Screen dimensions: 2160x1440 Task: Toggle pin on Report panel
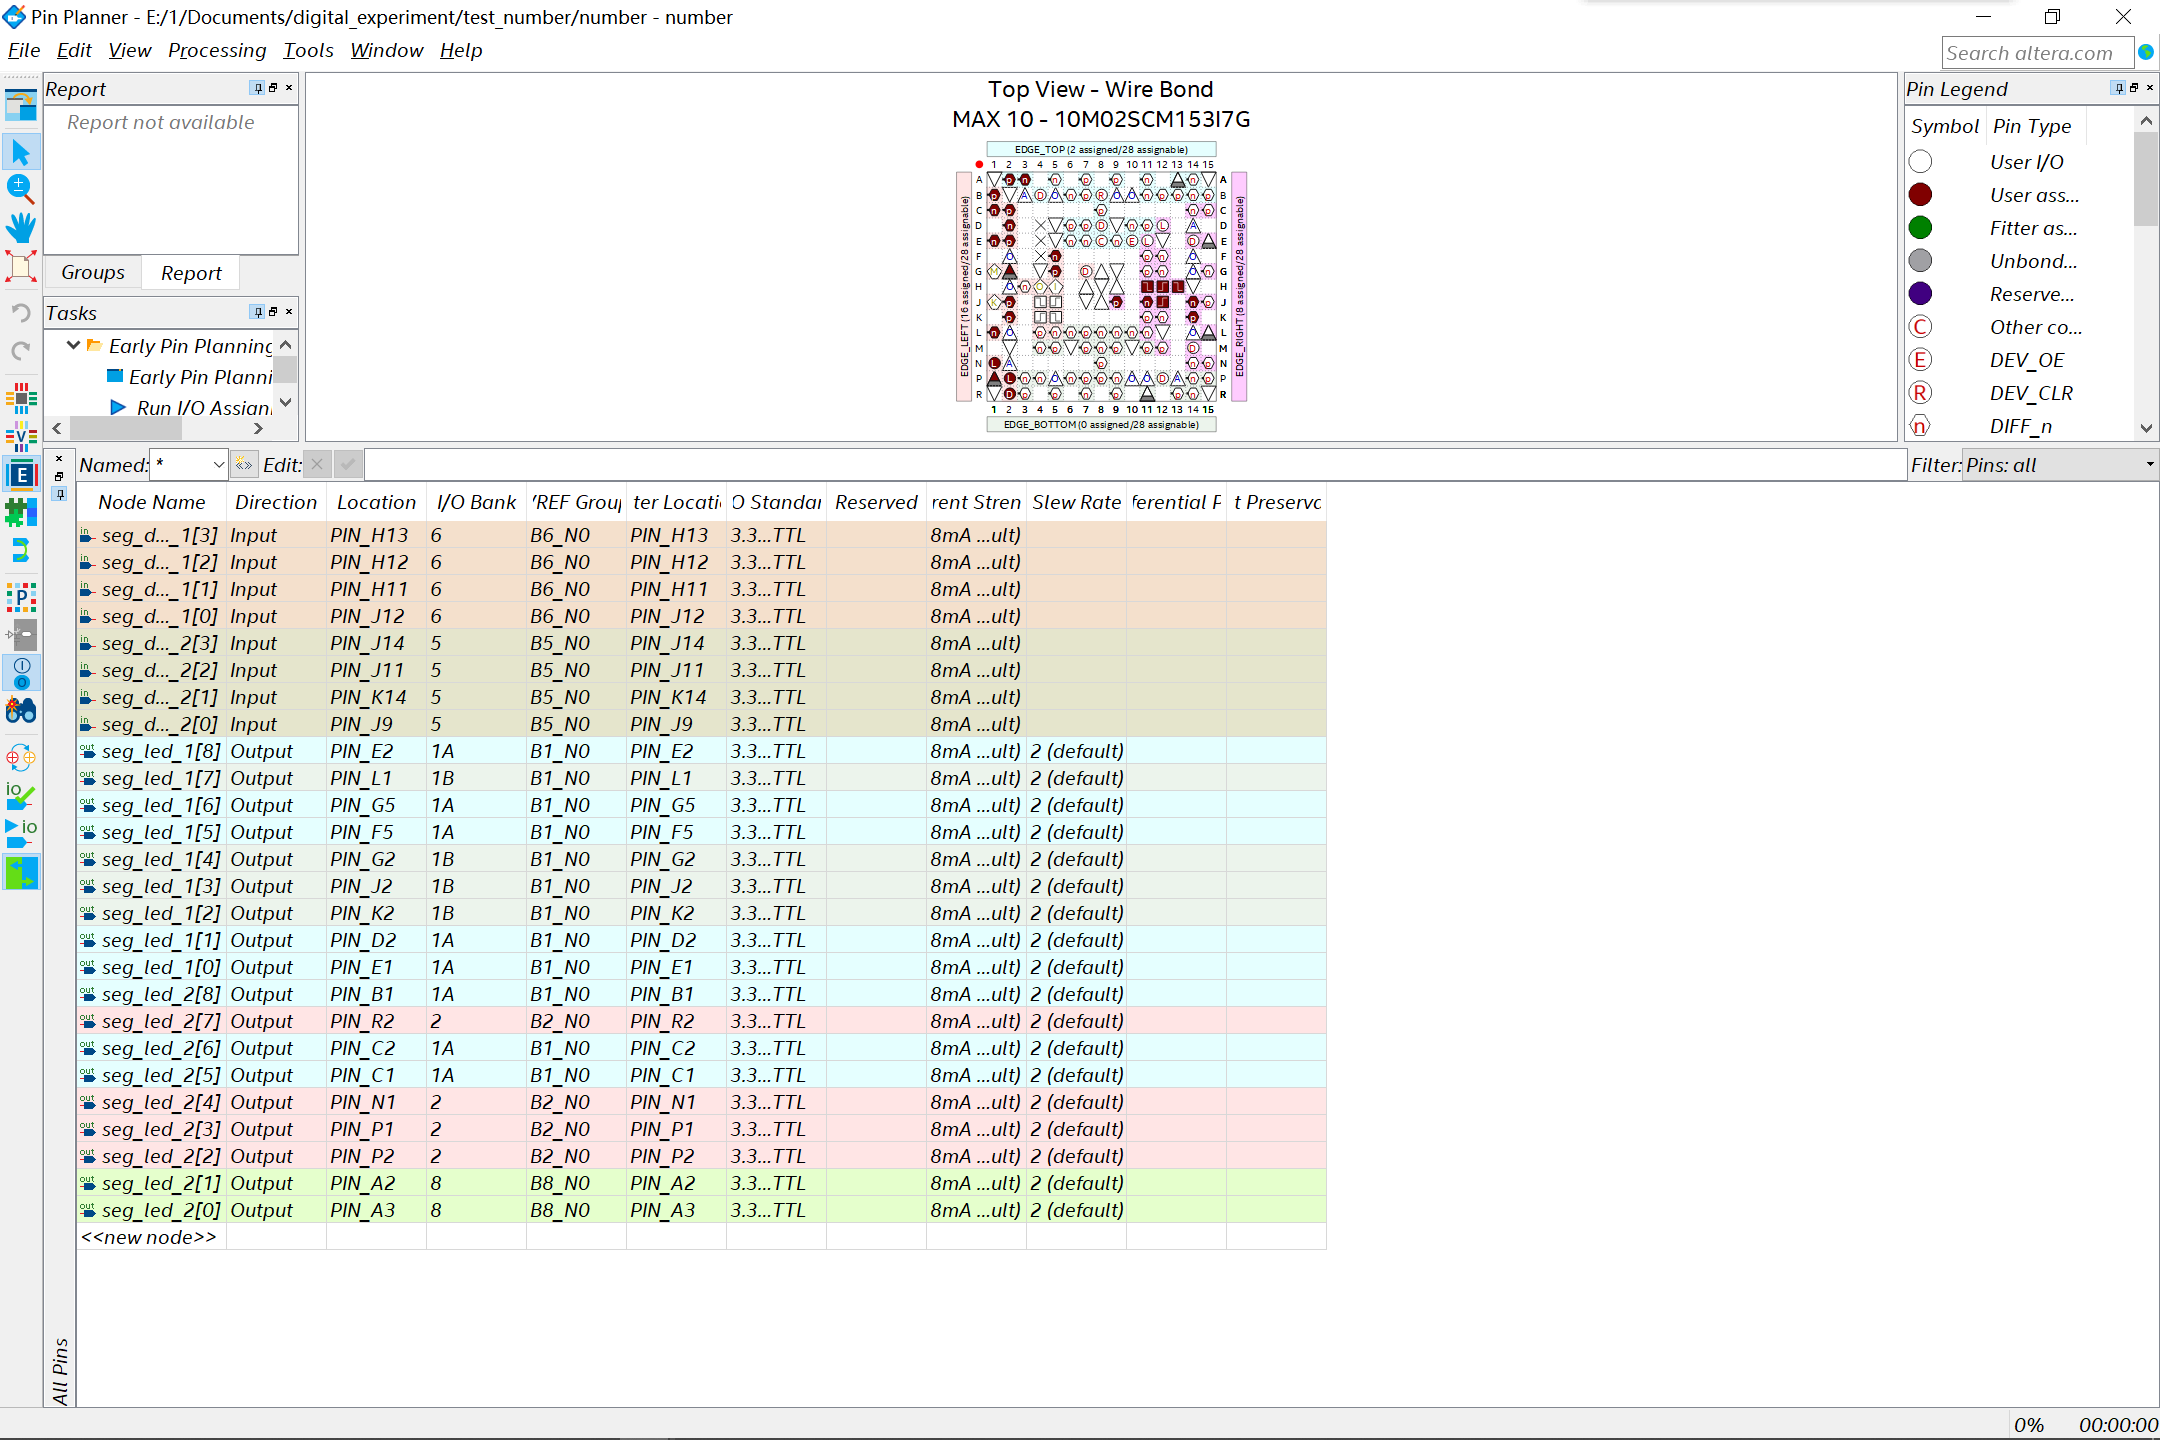(258, 88)
